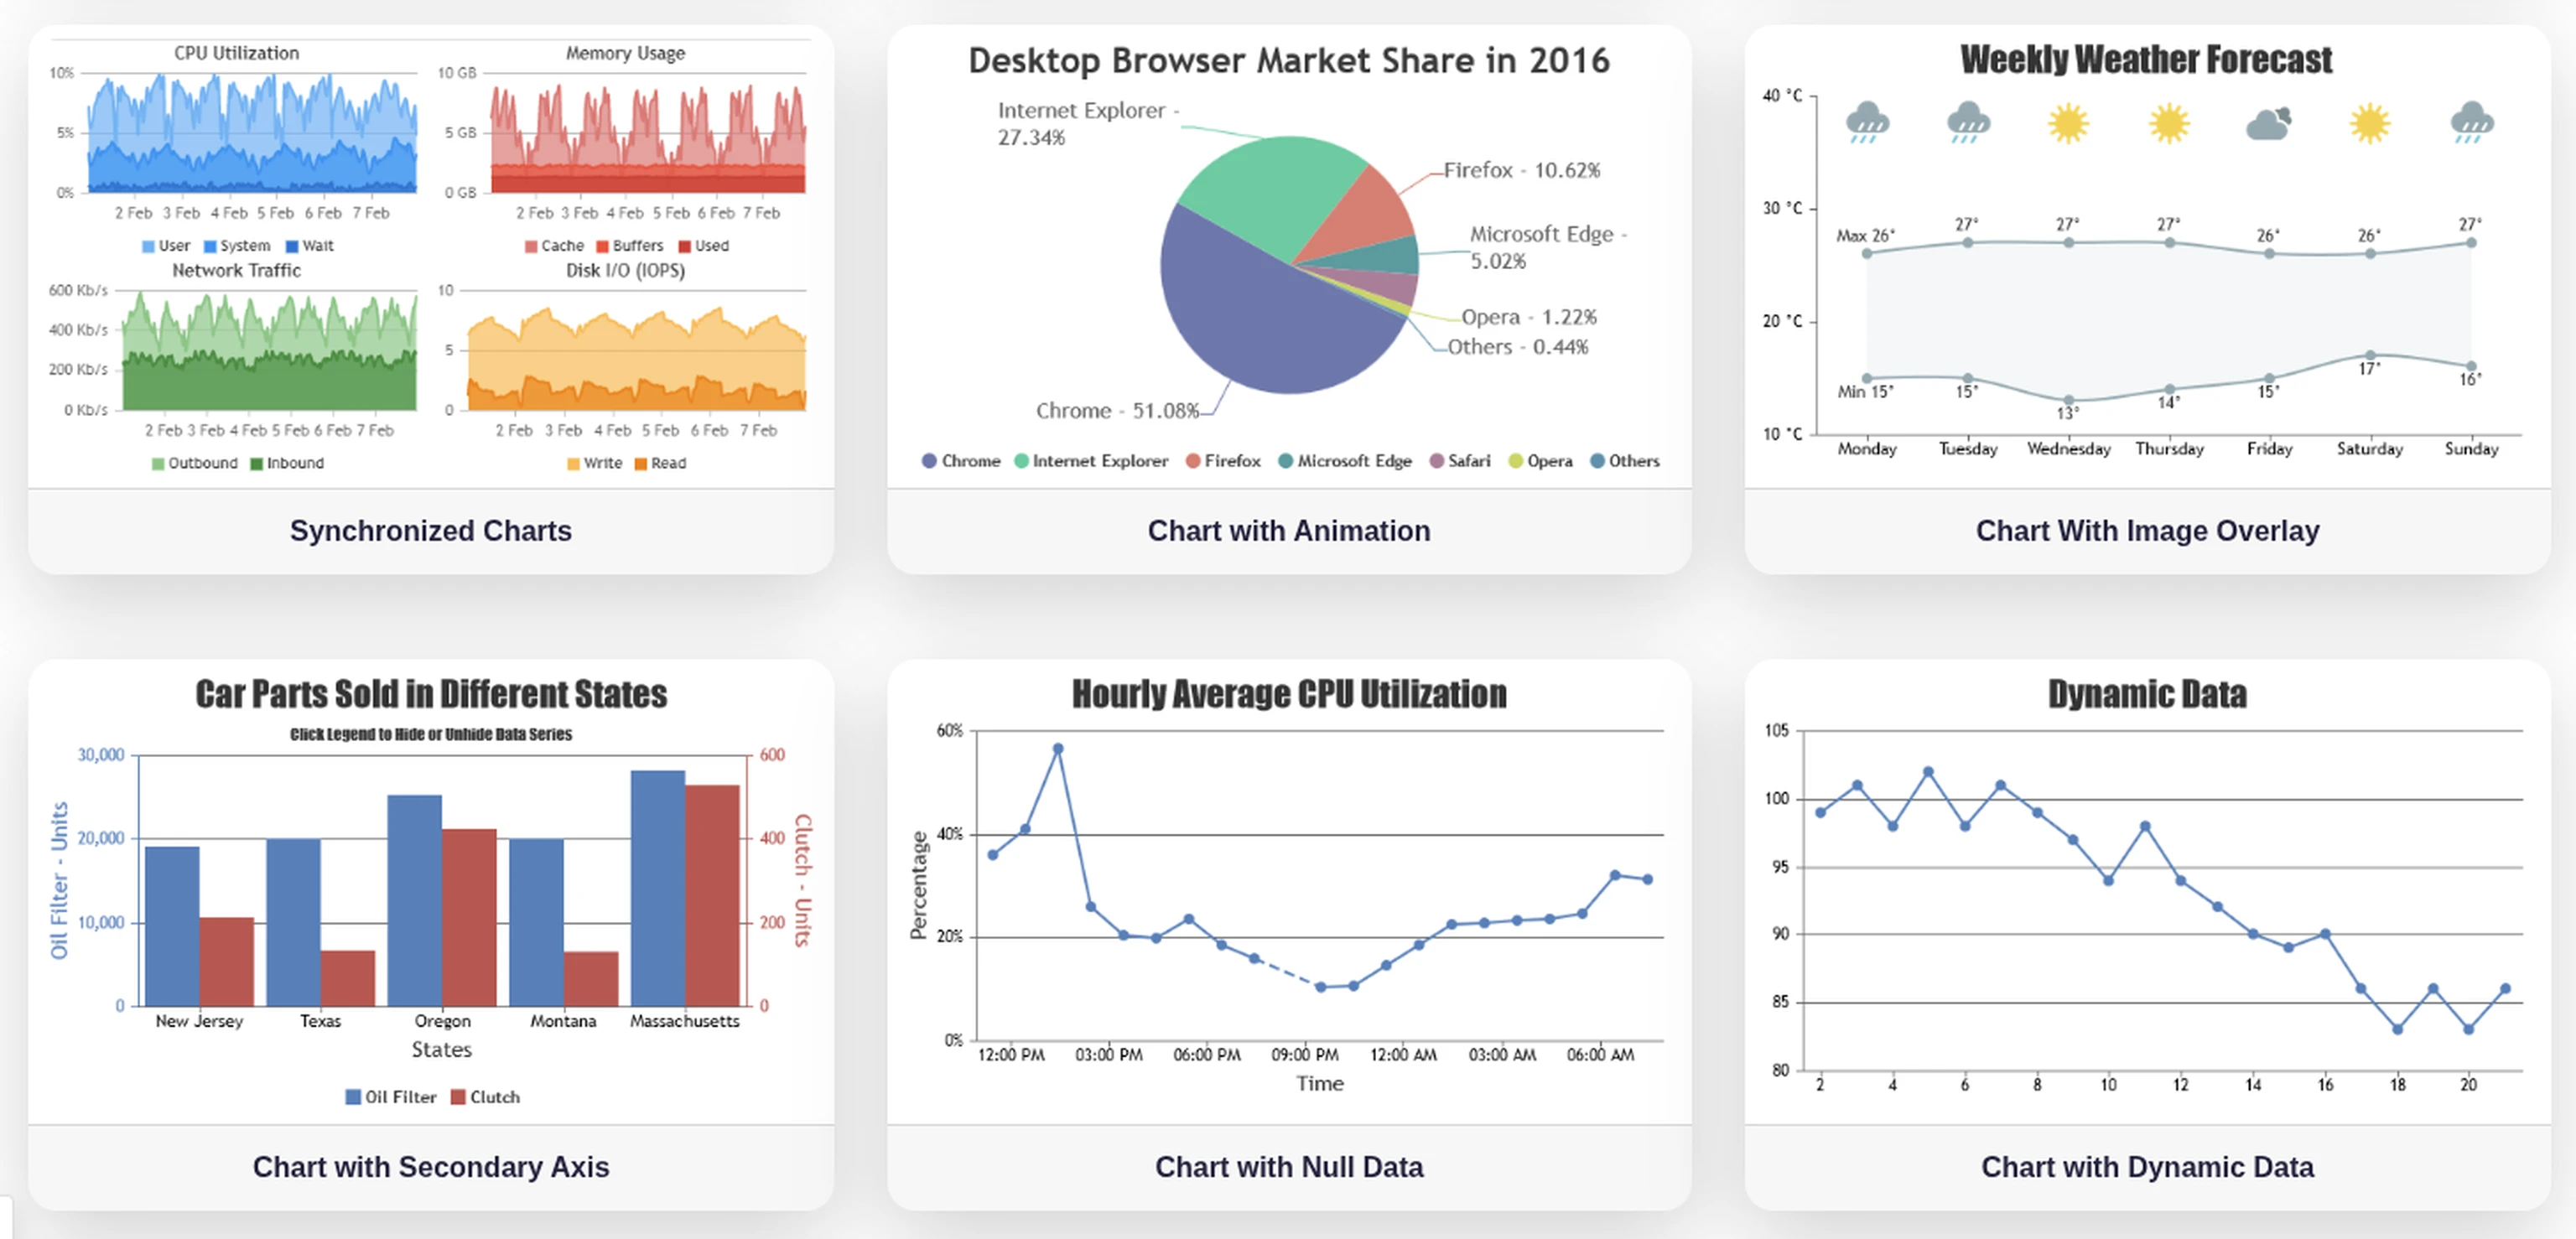Open Chart with Secondary Axis example

pos(430,1166)
